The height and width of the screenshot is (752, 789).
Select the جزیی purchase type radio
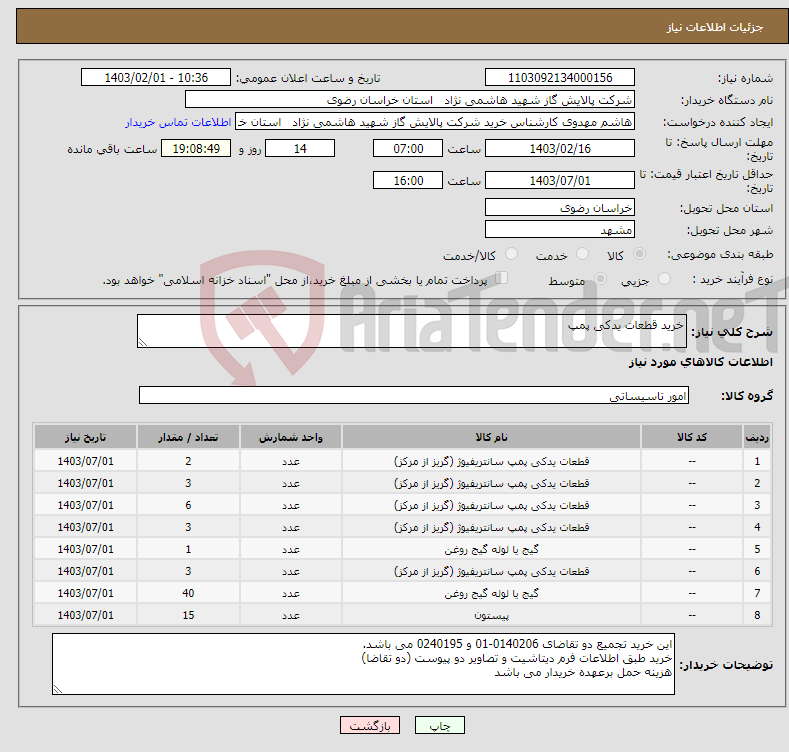[x=664, y=278]
